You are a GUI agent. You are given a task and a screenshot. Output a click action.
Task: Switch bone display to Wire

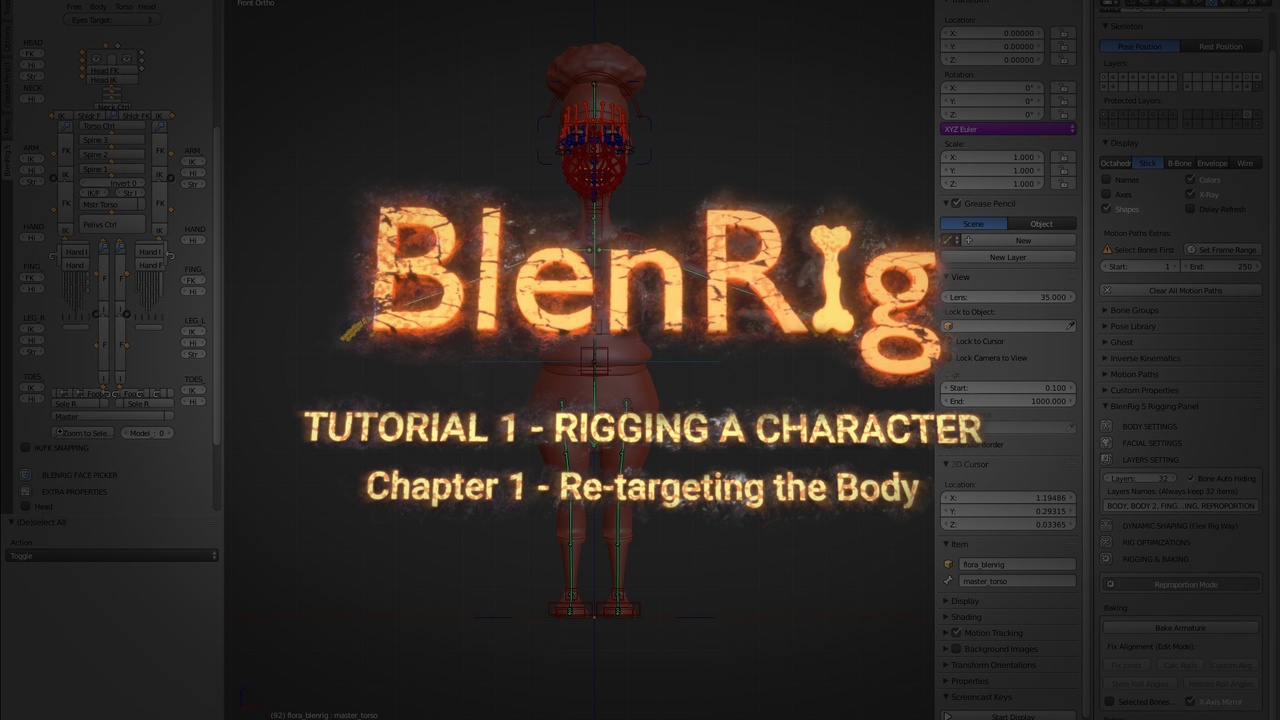[1245, 163]
